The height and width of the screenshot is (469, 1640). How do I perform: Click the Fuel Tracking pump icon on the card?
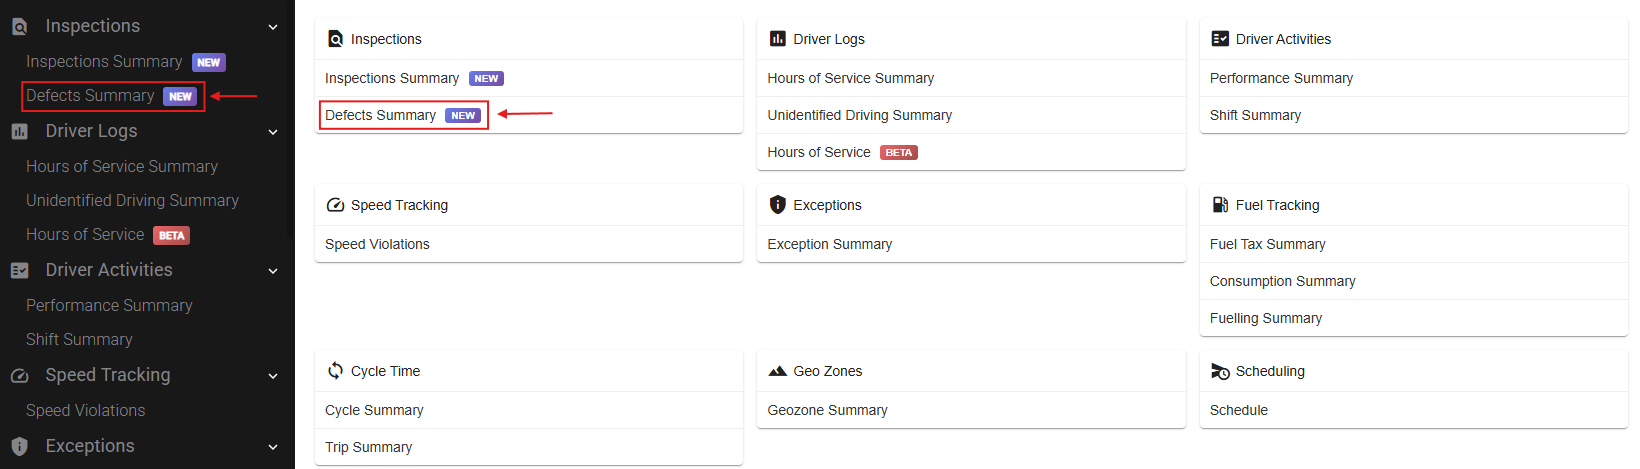click(x=1220, y=205)
